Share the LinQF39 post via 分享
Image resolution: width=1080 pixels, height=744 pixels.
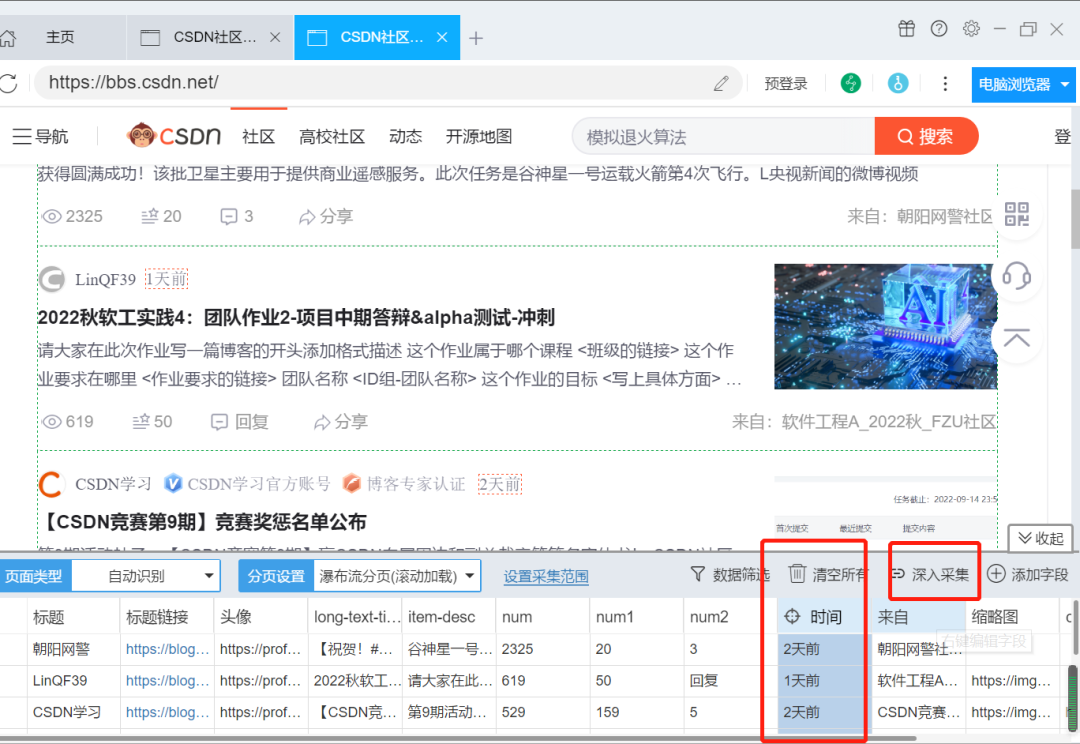click(340, 422)
